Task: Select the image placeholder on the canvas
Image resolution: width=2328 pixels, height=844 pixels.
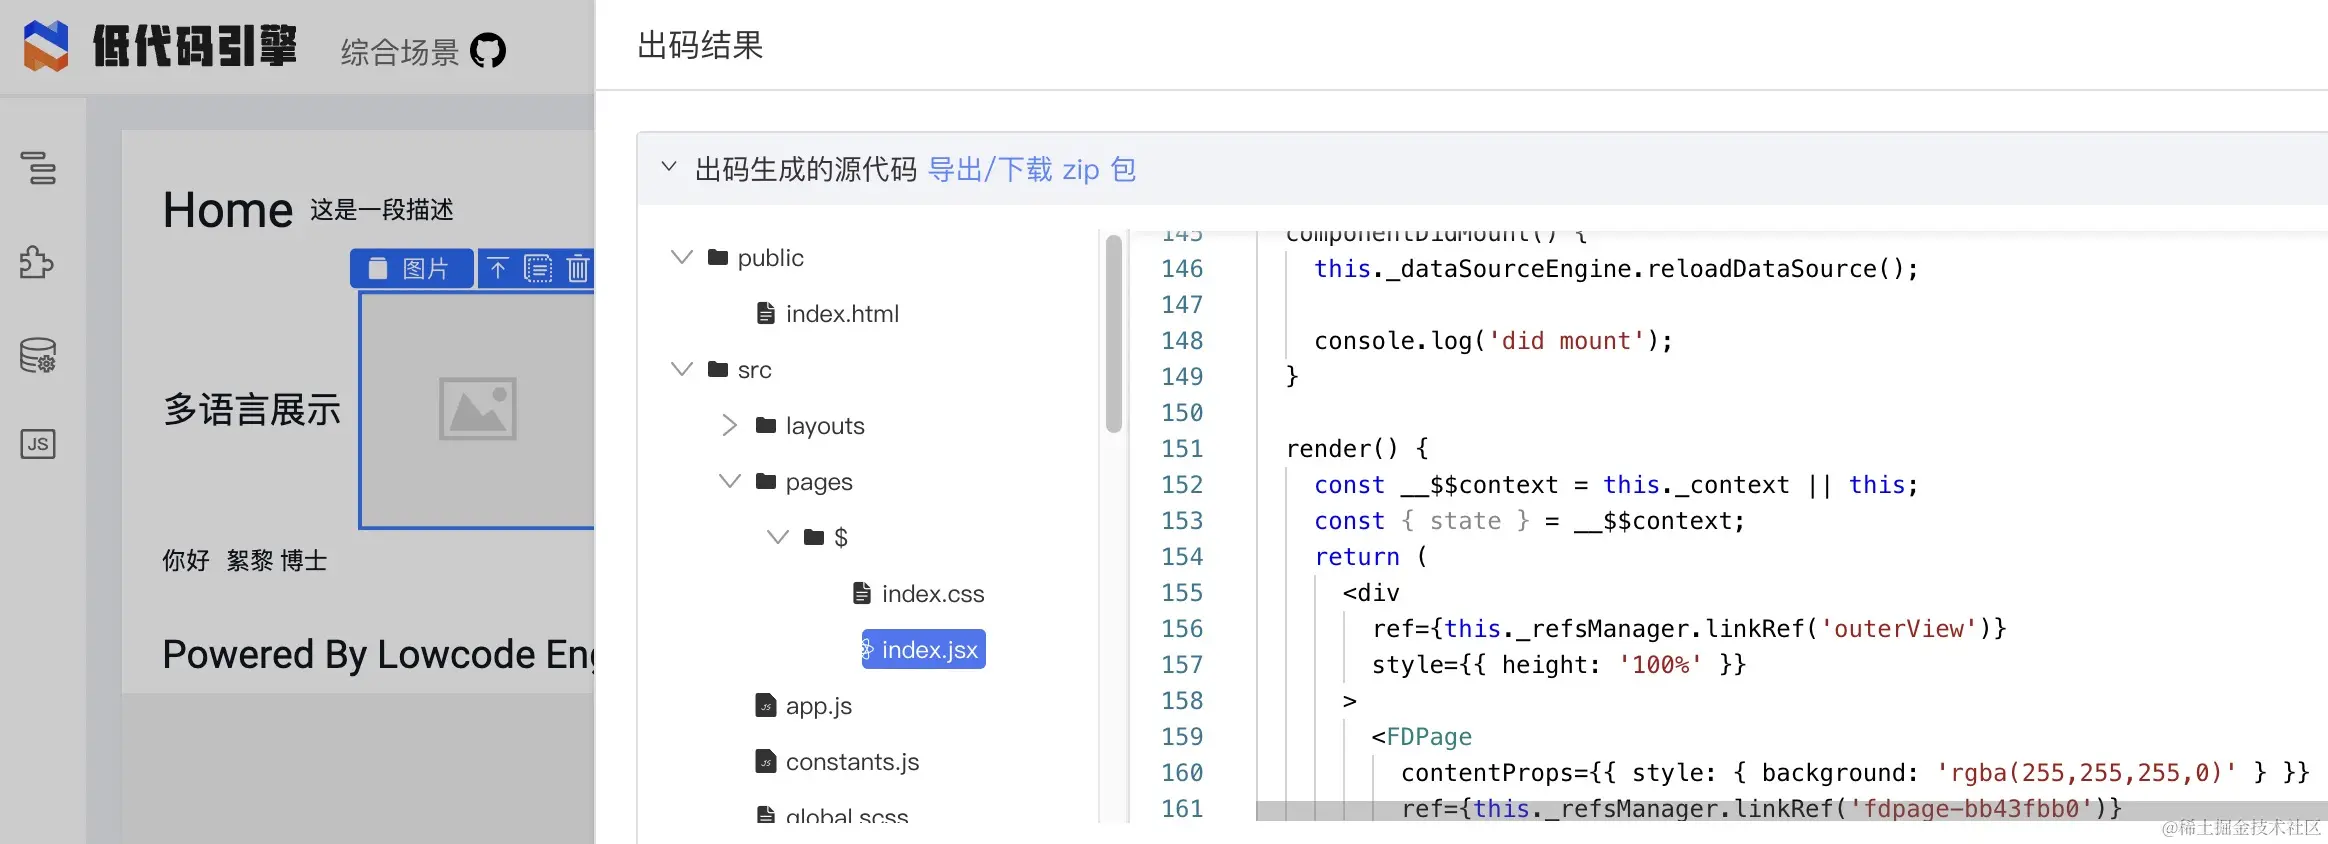Action: (x=477, y=409)
